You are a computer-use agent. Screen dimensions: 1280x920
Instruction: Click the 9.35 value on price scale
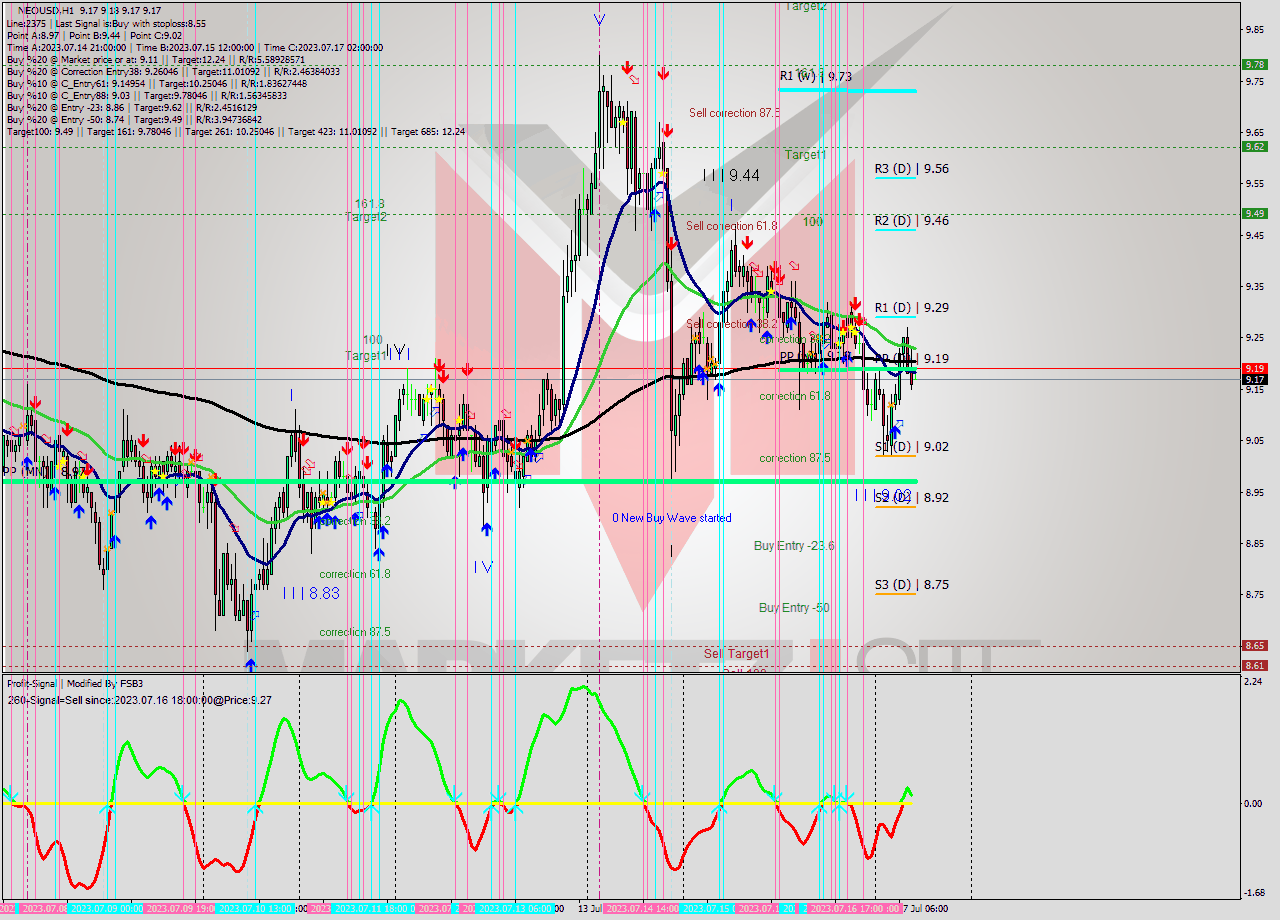point(1255,286)
